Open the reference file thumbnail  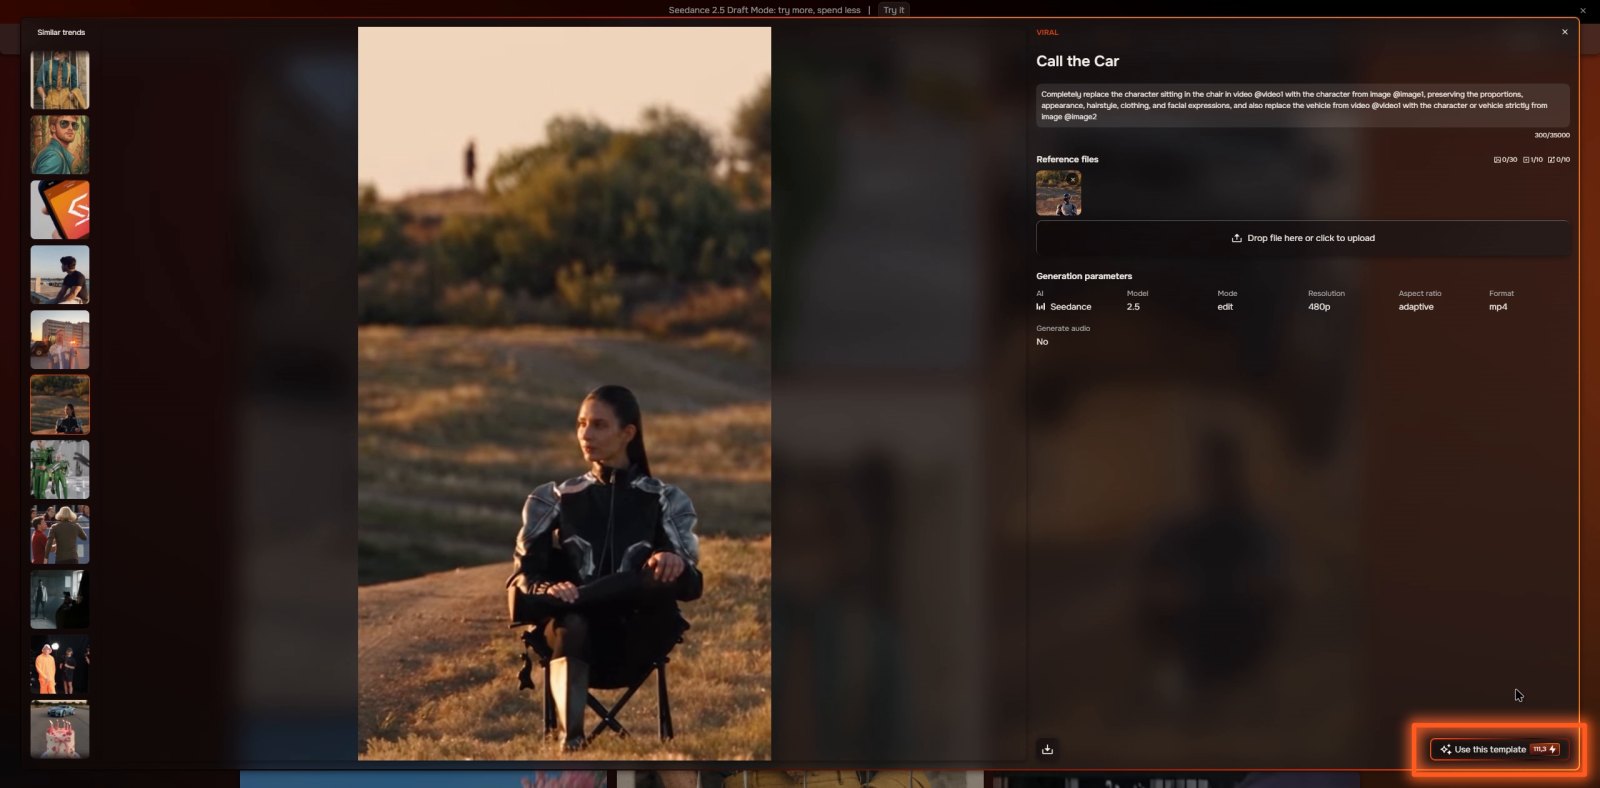tap(1058, 193)
